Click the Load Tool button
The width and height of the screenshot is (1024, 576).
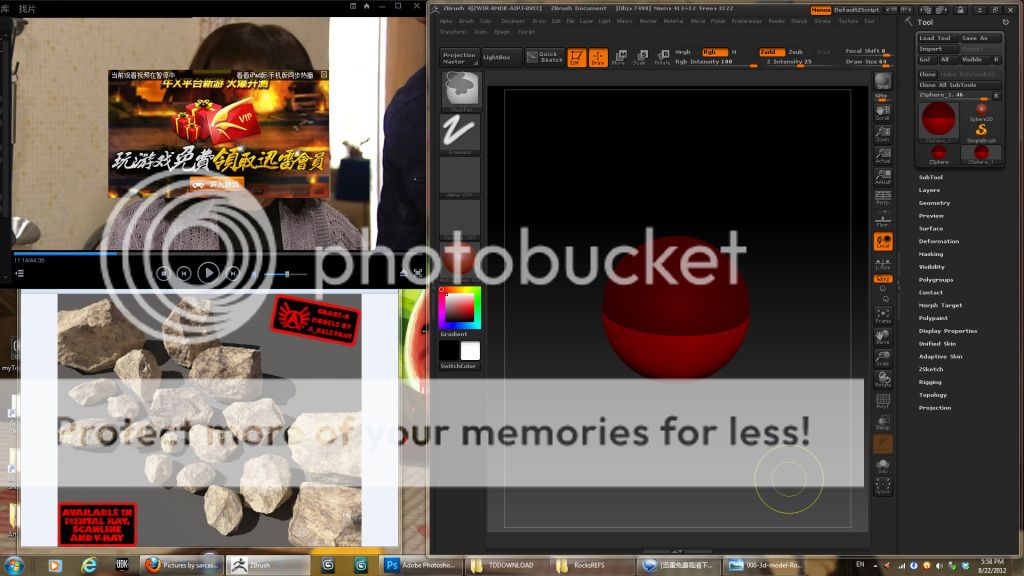937,38
